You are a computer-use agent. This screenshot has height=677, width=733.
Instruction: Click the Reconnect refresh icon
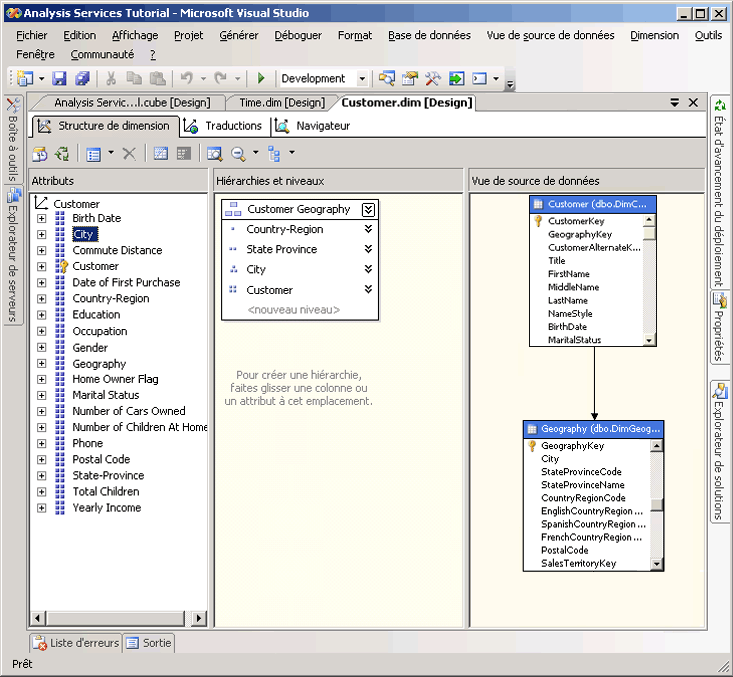click(x=62, y=153)
